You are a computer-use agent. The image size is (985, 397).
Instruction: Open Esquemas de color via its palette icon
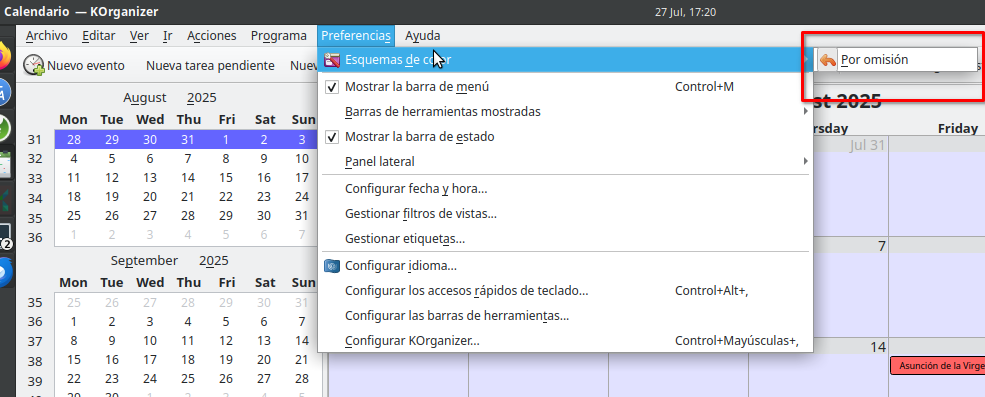coord(332,60)
